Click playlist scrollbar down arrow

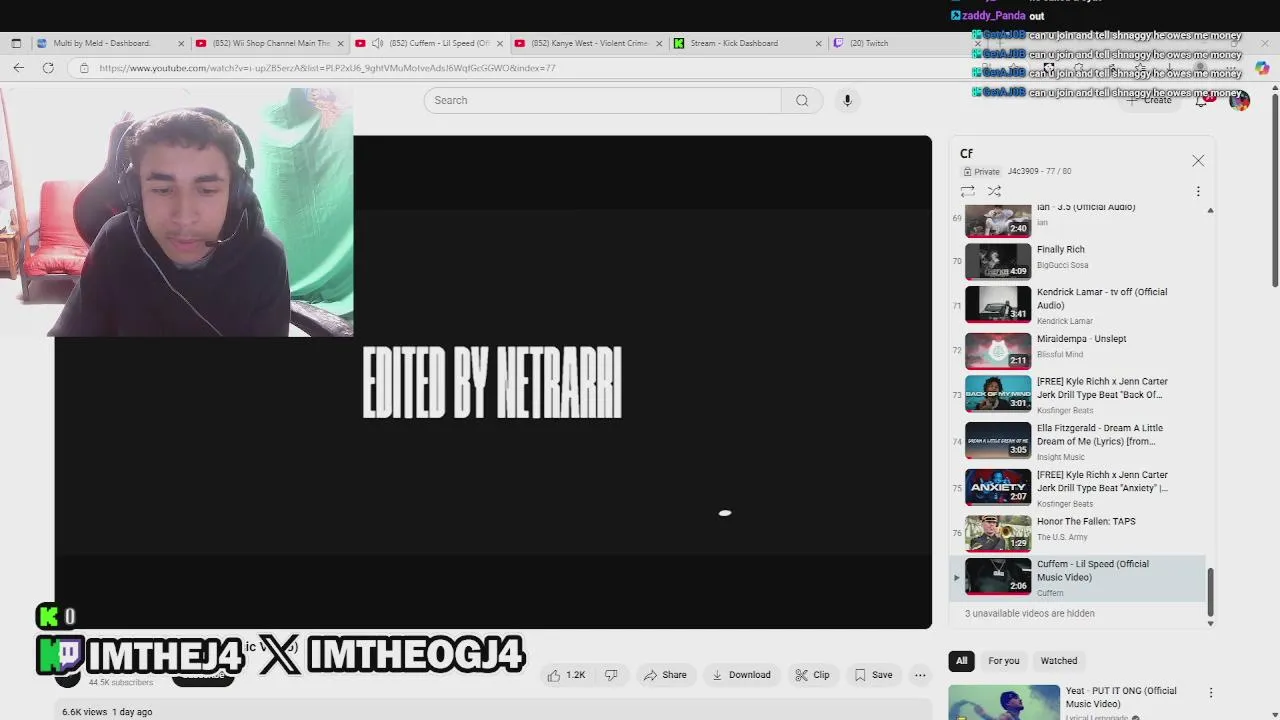point(1210,623)
